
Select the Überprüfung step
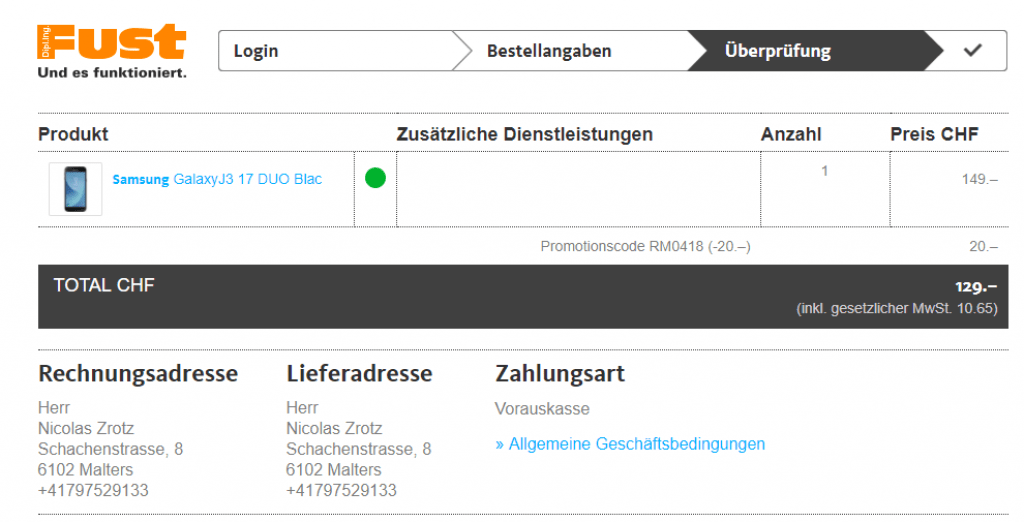tap(778, 51)
